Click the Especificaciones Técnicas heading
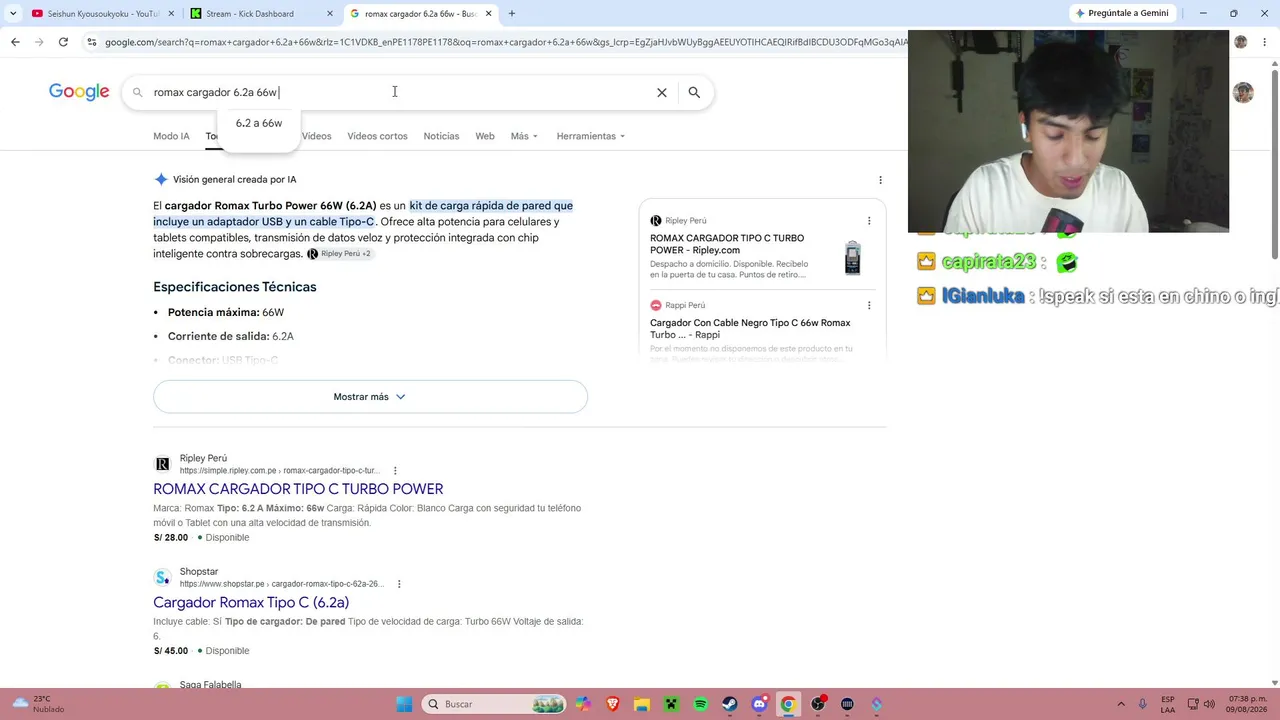Image resolution: width=1280 pixels, height=720 pixels. 235,287
